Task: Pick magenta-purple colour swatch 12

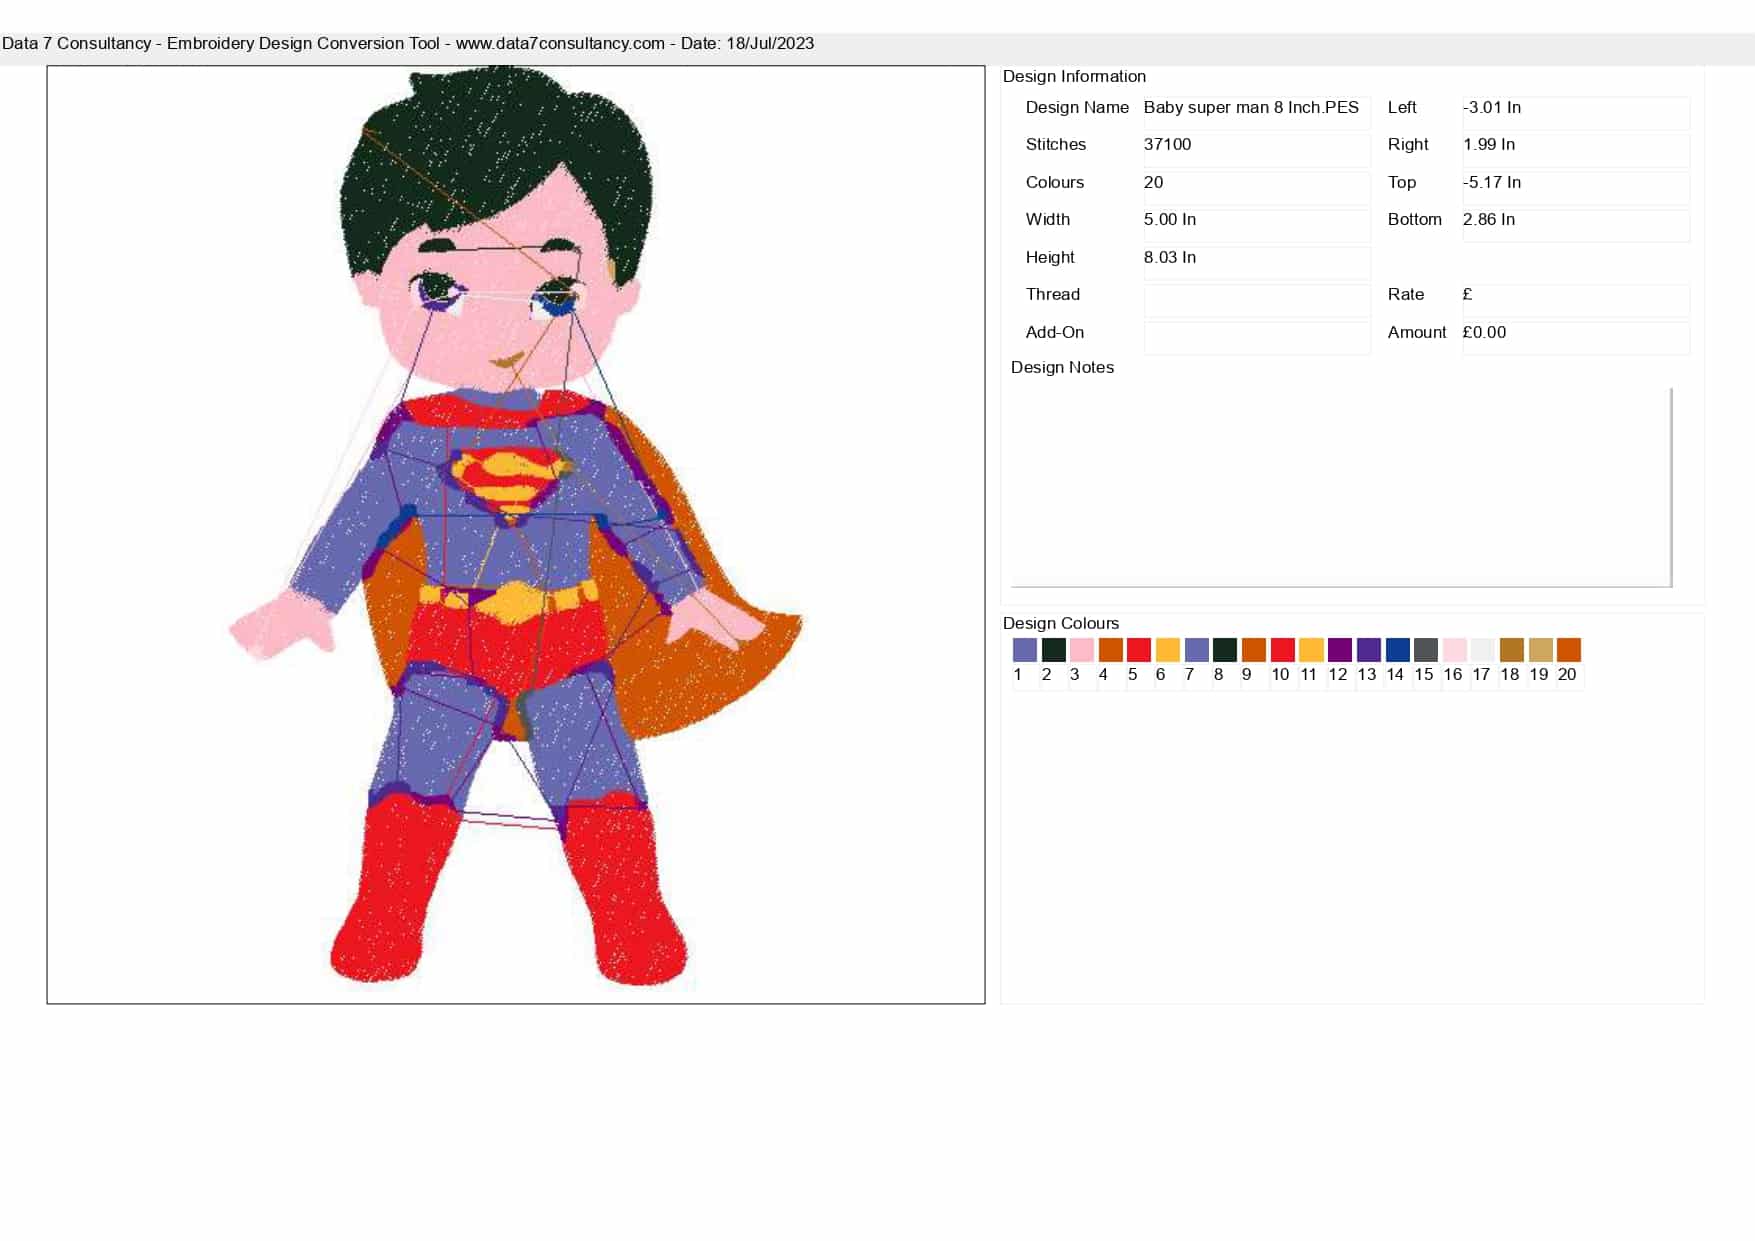Action: coord(1340,650)
